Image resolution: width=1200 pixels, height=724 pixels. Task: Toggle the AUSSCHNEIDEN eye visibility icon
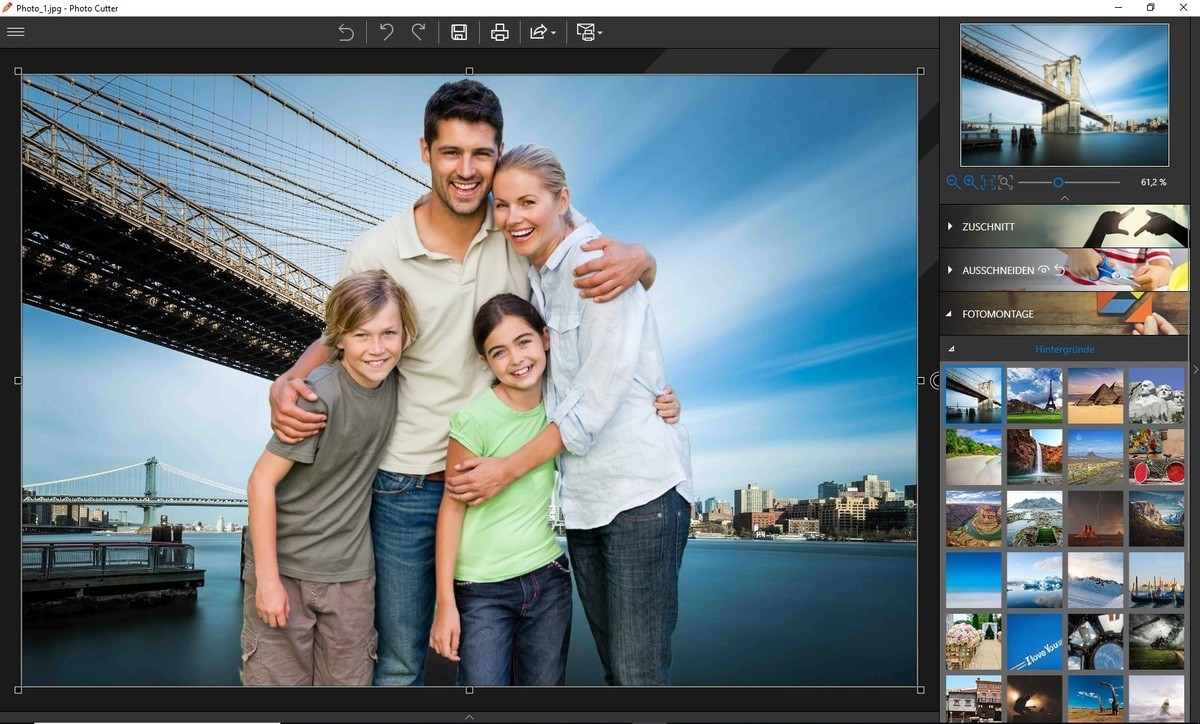1044,270
